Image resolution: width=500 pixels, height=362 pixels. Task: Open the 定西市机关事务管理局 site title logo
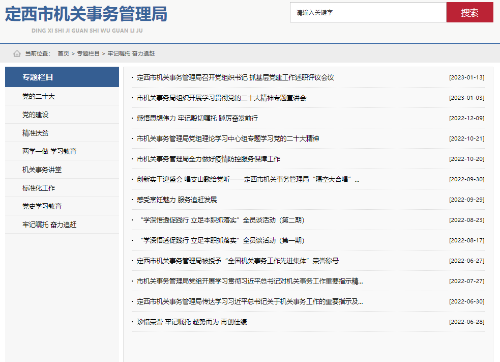click(x=86, y=14)
